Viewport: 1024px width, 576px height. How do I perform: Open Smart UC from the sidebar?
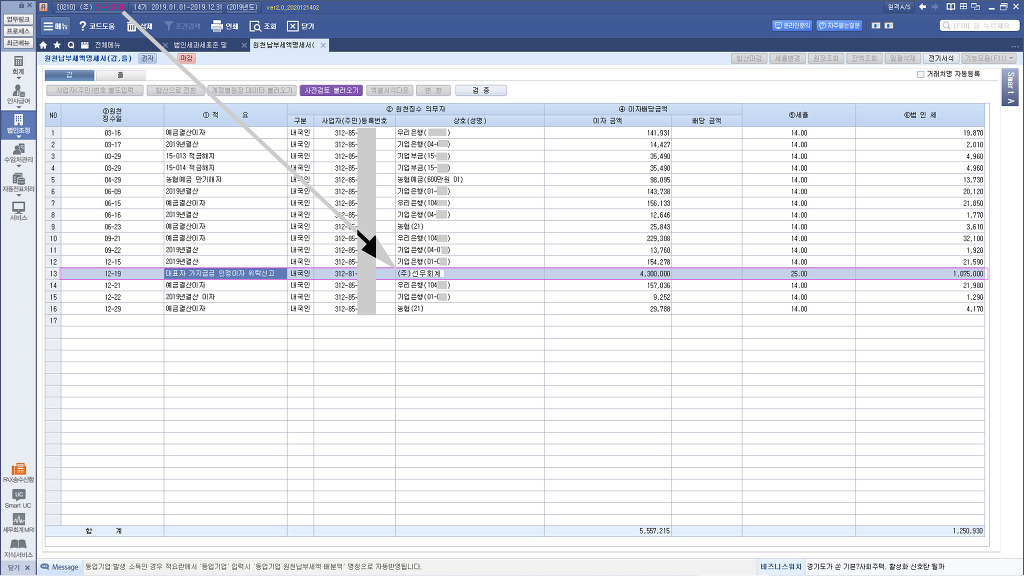coord(18,498)
